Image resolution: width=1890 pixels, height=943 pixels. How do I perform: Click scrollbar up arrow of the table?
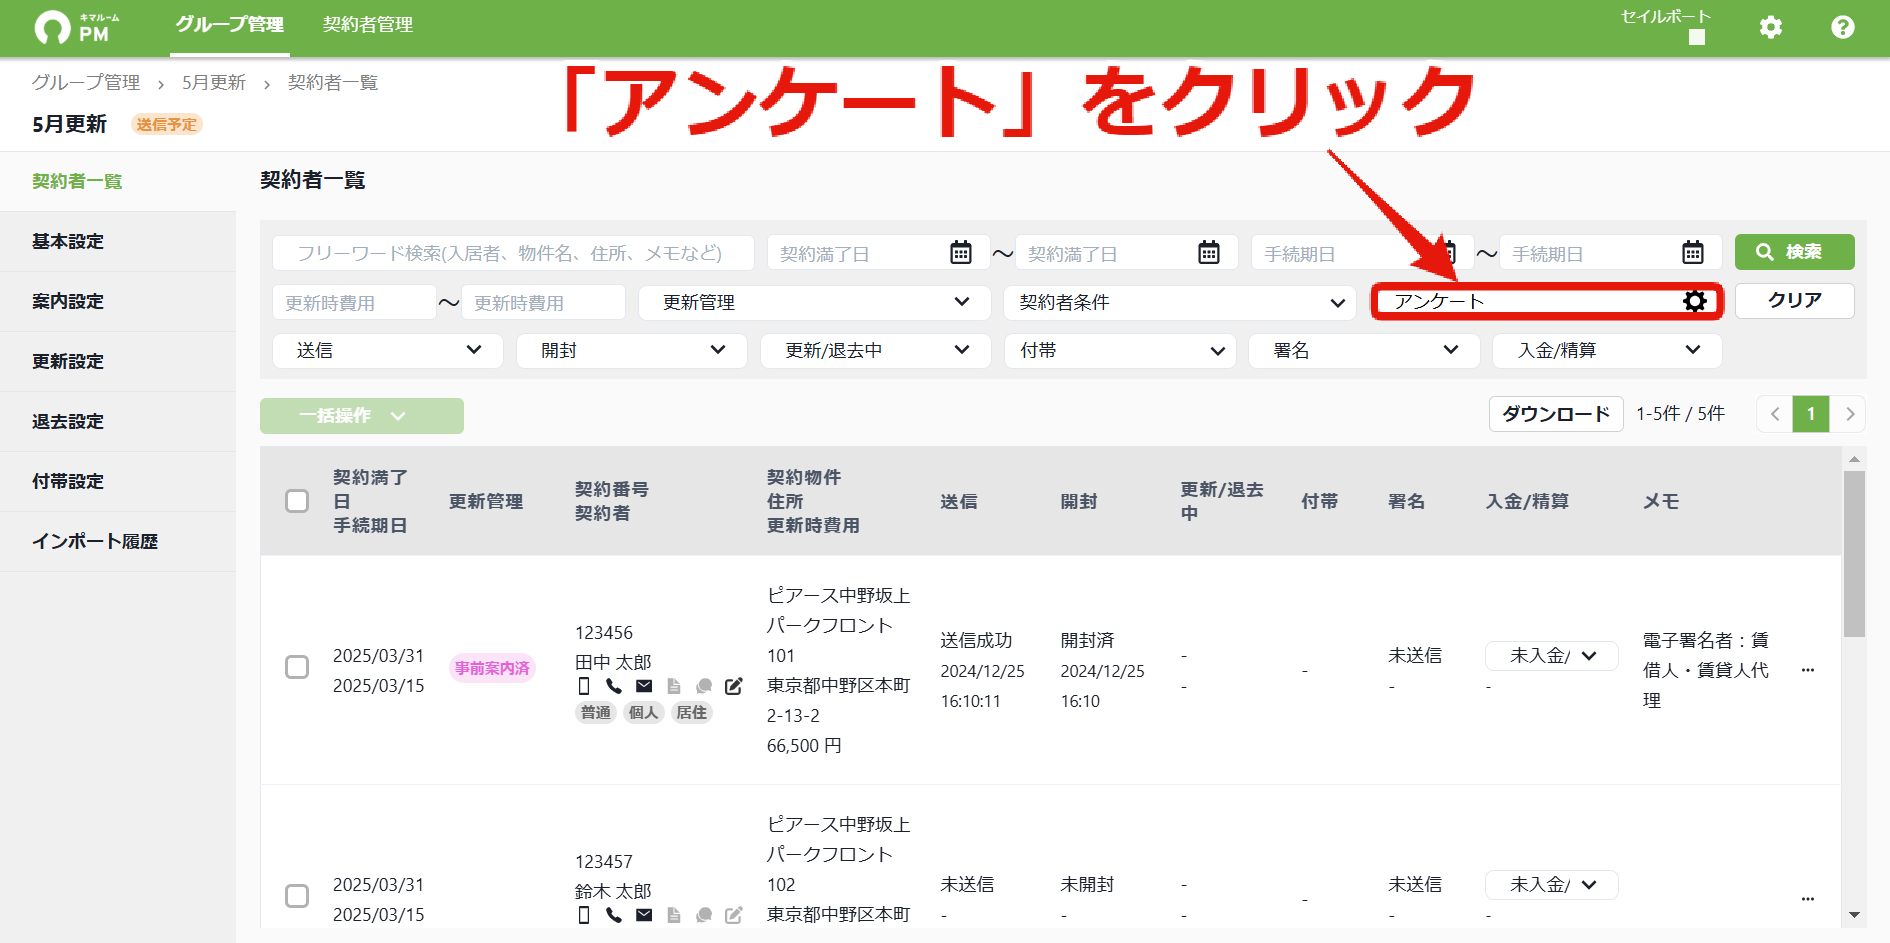coord(1854,459)
